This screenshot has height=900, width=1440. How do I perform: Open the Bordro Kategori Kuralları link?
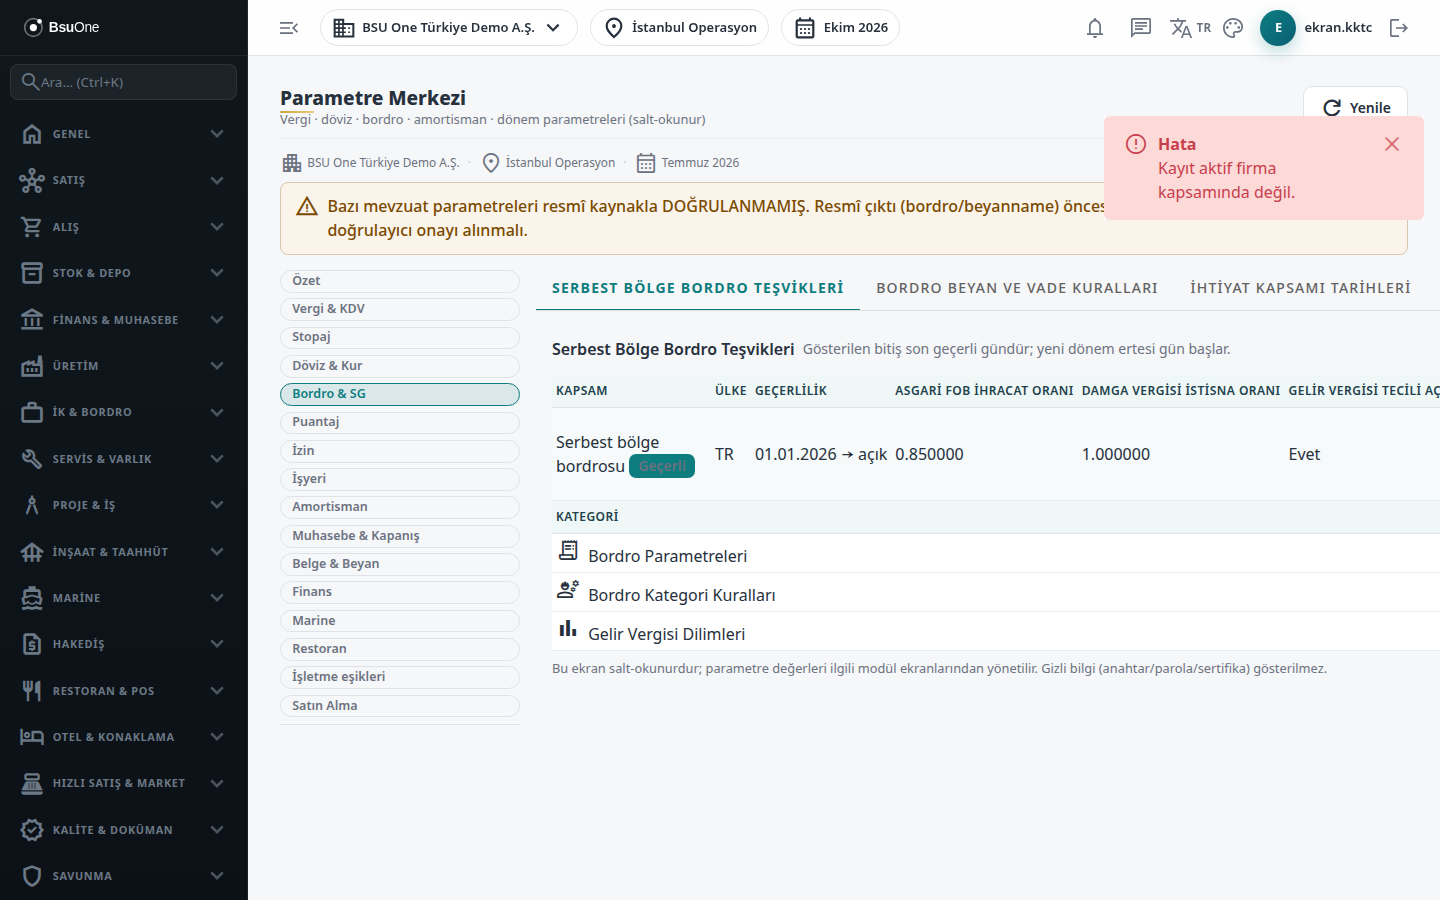682,595
